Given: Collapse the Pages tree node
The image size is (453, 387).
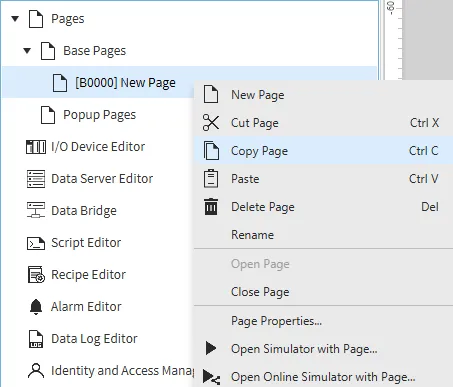Looking at the screenshot, I should click(15, 19).
